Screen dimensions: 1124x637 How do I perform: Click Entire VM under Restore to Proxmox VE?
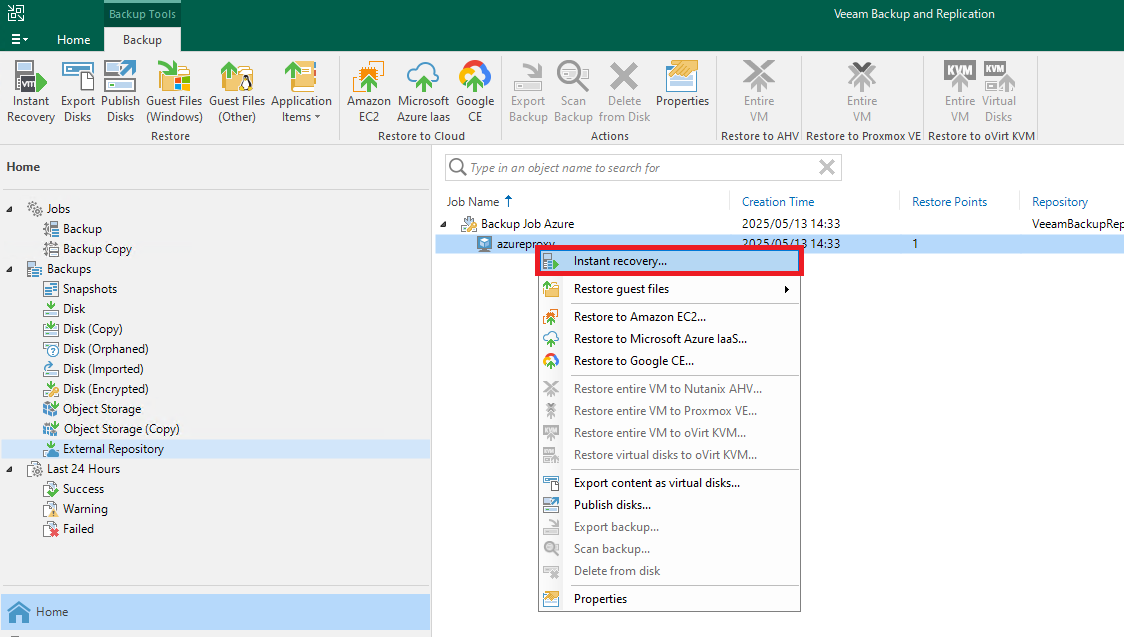[862, 92]
